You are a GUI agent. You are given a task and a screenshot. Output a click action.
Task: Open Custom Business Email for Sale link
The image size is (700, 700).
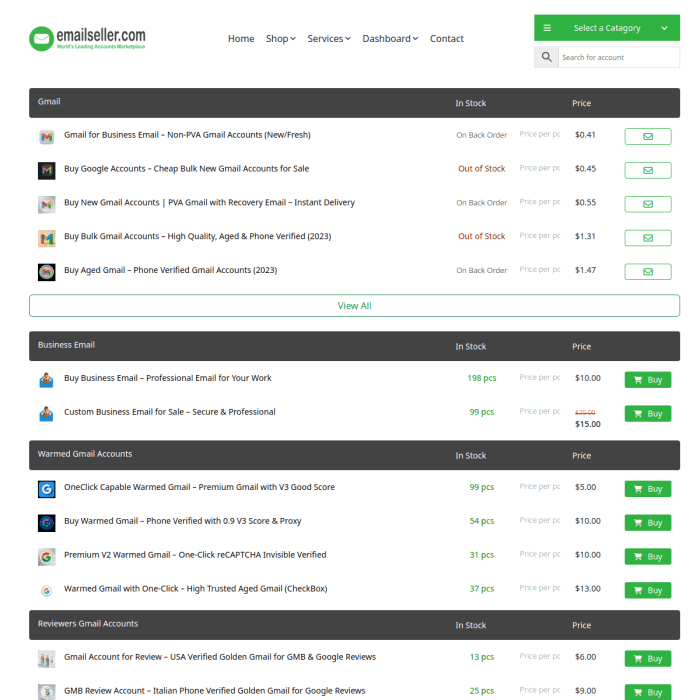170,412
